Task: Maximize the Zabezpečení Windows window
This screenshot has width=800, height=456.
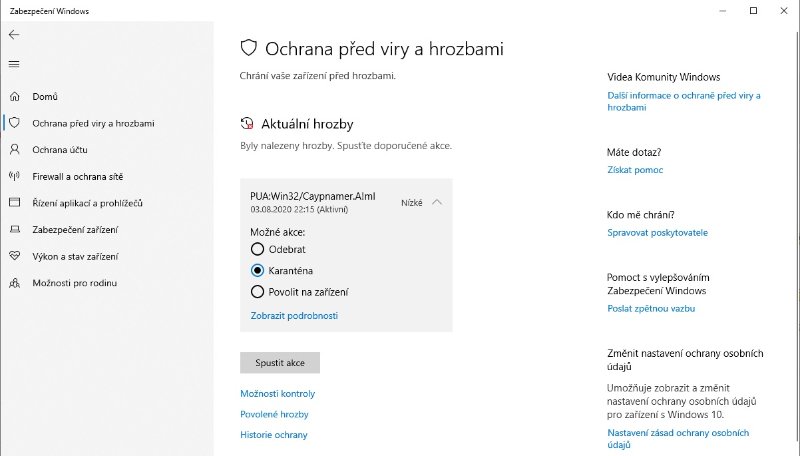Action: click(753, 11)
